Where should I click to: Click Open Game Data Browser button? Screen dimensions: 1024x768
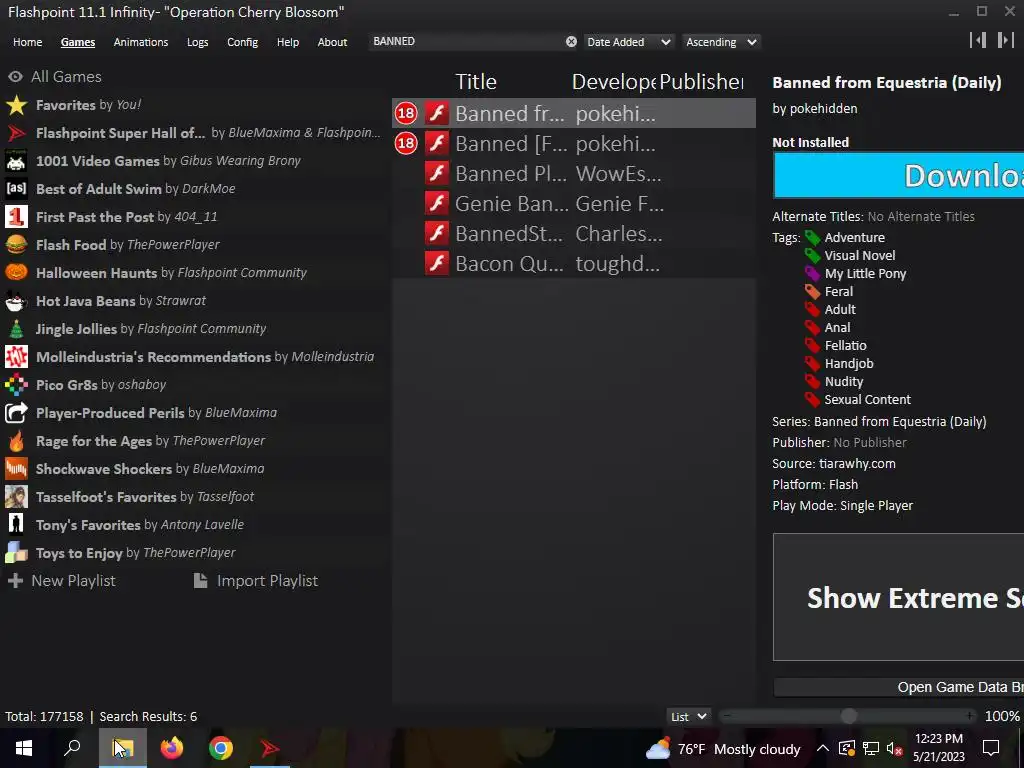899,687
